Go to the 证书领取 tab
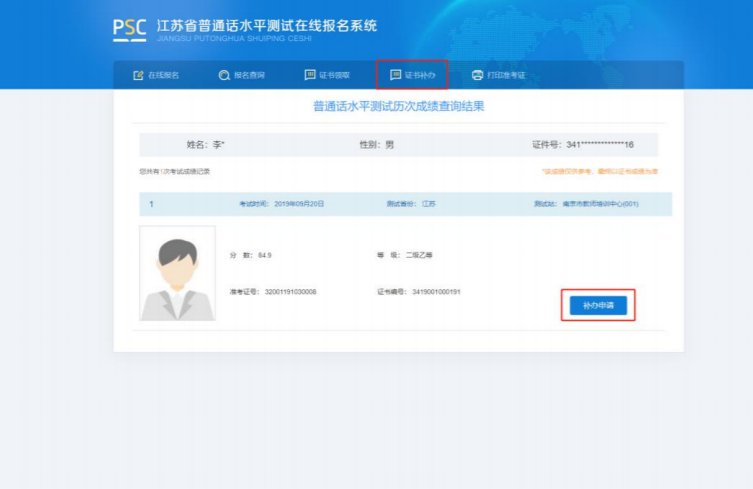Viewport: 753px width, 489px height. point(334,75)
